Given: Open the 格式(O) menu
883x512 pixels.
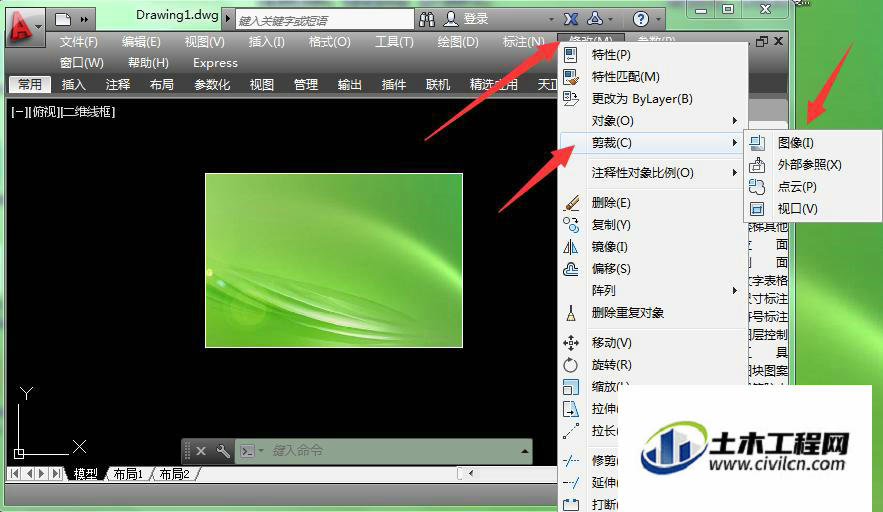Looking at the screenshot, I should tap(329, 42).
